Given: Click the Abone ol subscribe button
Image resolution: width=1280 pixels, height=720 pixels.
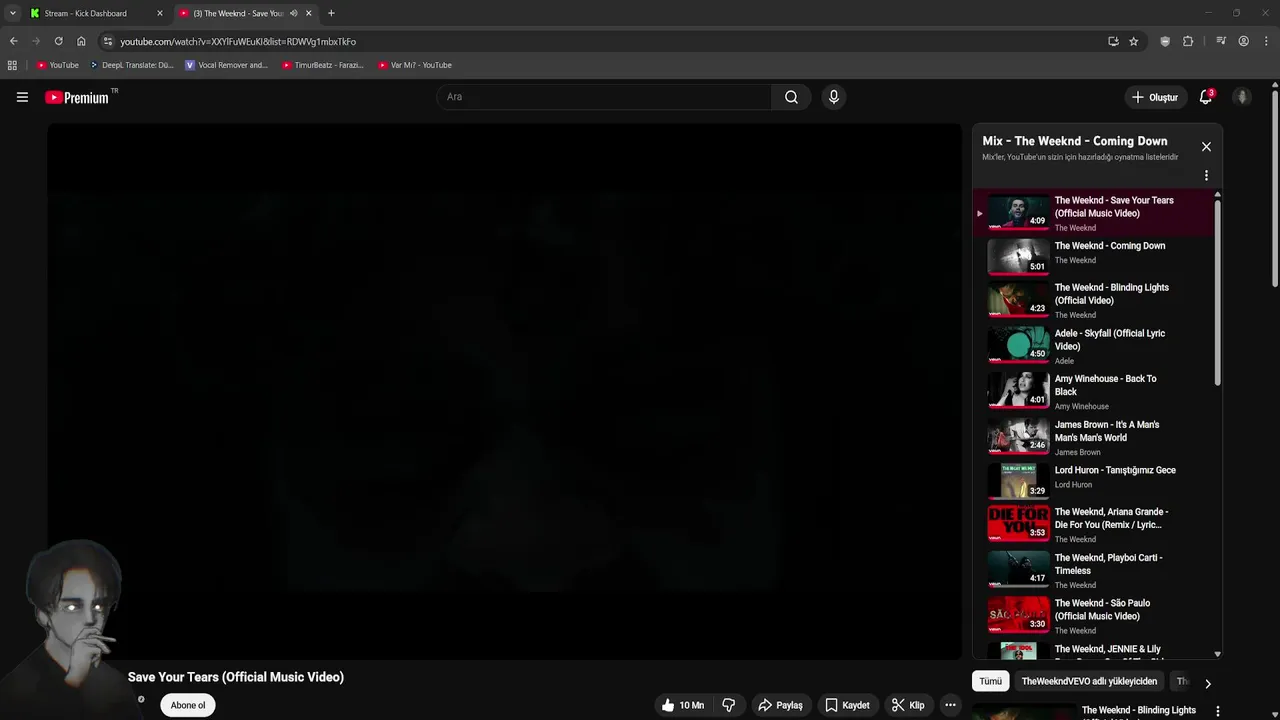Looking at the screenshot, I should [187, 705].
